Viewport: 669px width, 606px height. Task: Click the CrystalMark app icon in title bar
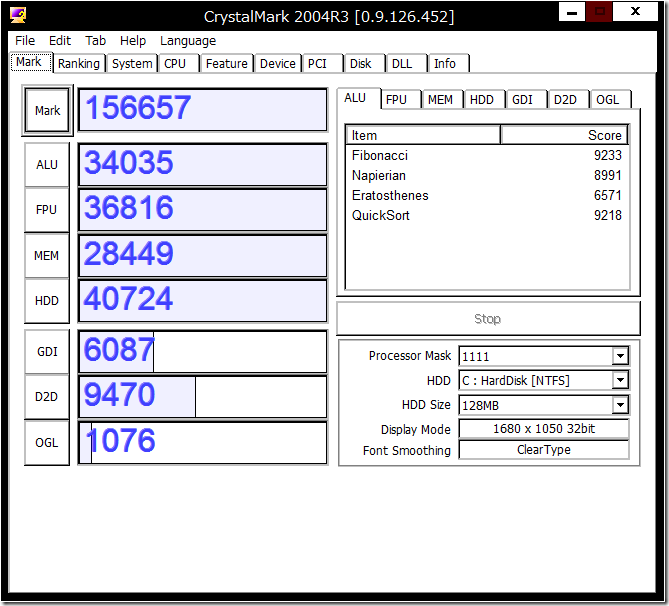(x=18, y=15)
